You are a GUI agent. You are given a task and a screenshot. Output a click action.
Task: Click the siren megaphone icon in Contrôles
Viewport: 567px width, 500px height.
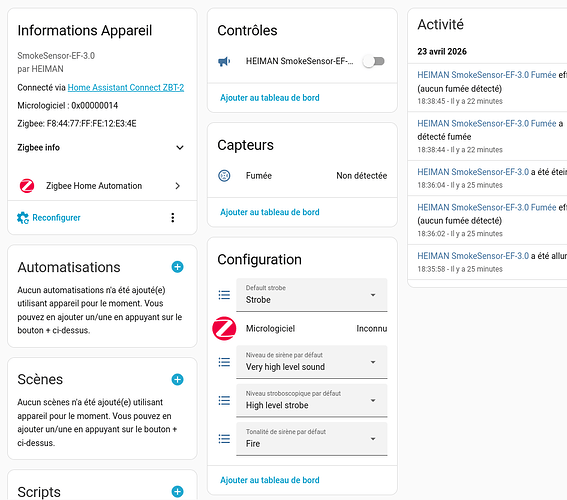[x=224, y=61]
